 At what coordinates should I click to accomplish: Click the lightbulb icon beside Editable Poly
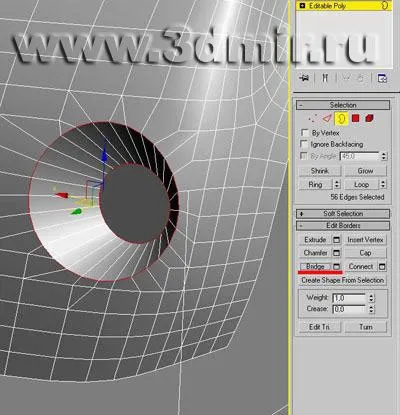(x=385, y=6)
